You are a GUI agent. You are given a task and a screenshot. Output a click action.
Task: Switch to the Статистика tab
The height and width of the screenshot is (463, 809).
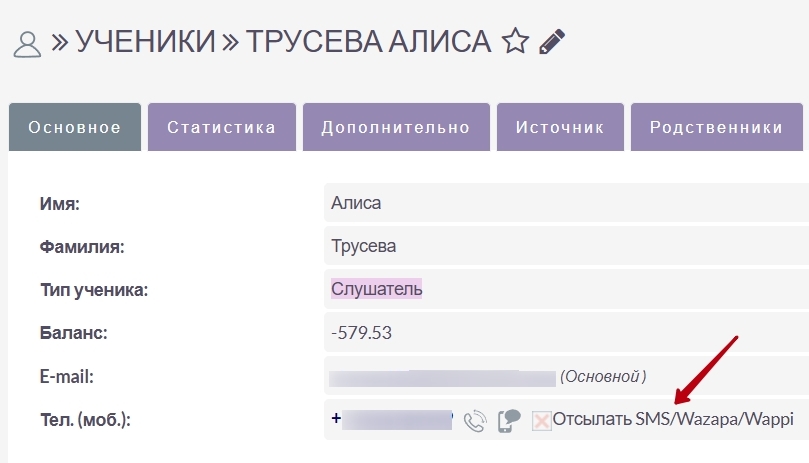tap(221, 127)
